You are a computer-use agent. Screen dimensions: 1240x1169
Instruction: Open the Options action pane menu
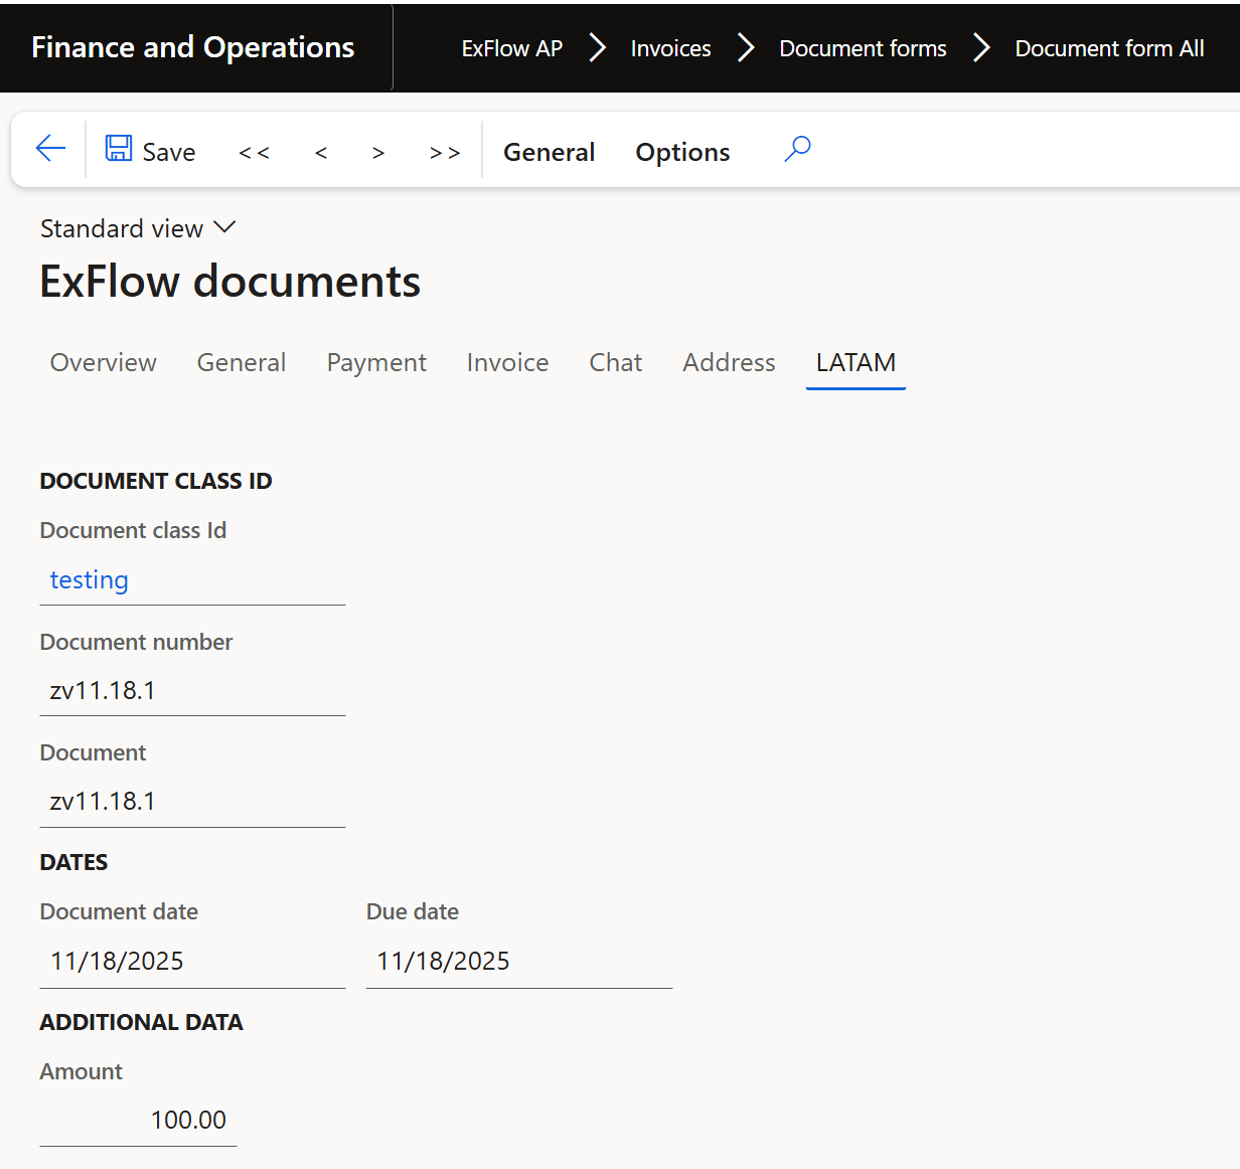[682, 152]
